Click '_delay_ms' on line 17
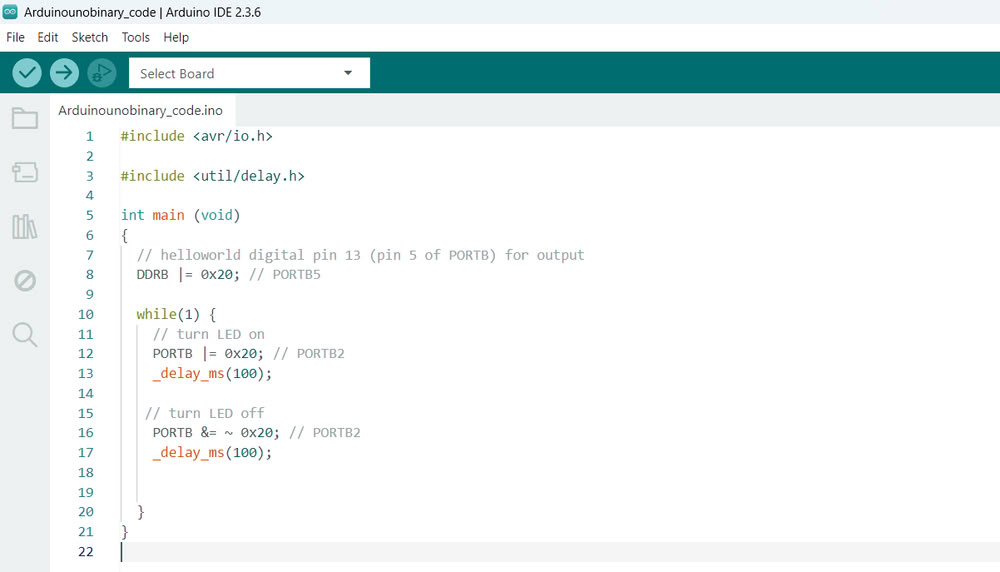The height and width of the screenshot is (572, 1000). (x=189, y=453)
